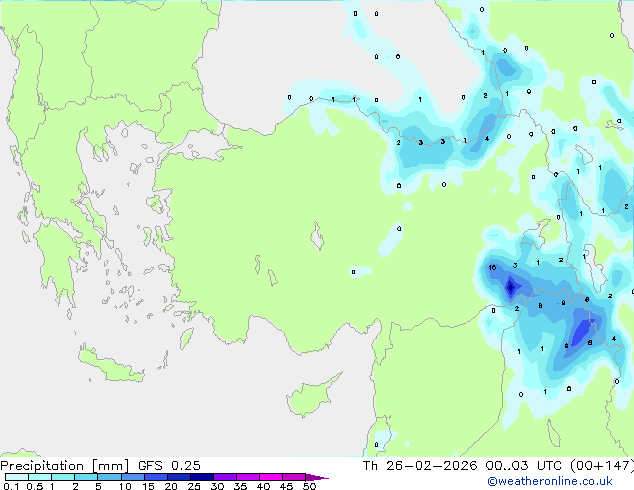634x490 pixels.
Task: Click the "Th 26-02-2026" date text
Action: (420, 466)
